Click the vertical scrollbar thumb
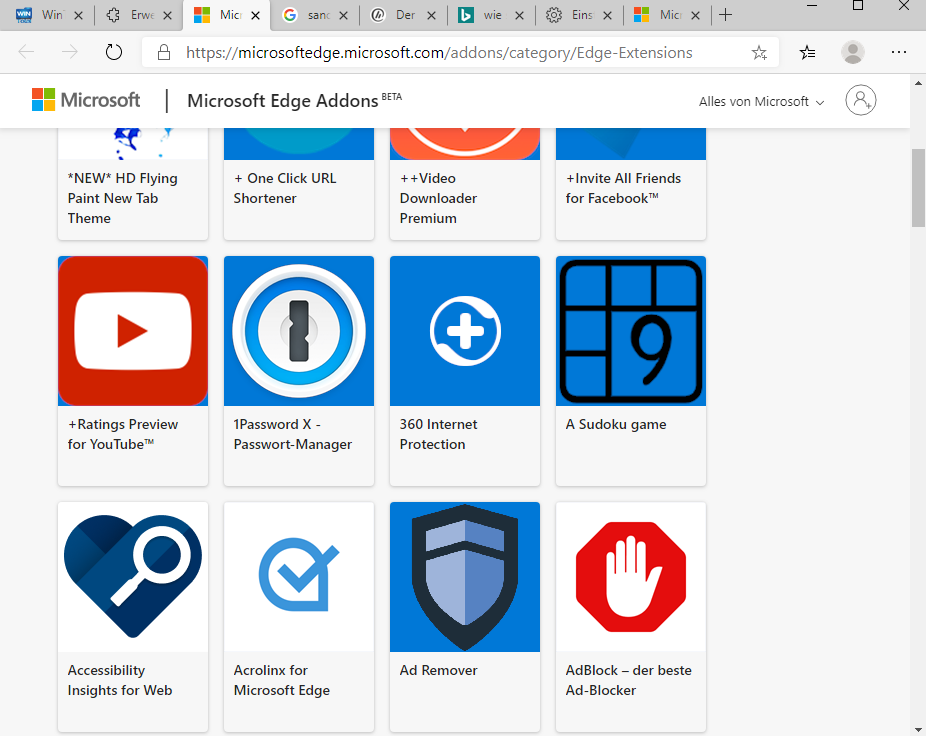The height and width of the screenshot is (736, 926). (x=918, y=188)
